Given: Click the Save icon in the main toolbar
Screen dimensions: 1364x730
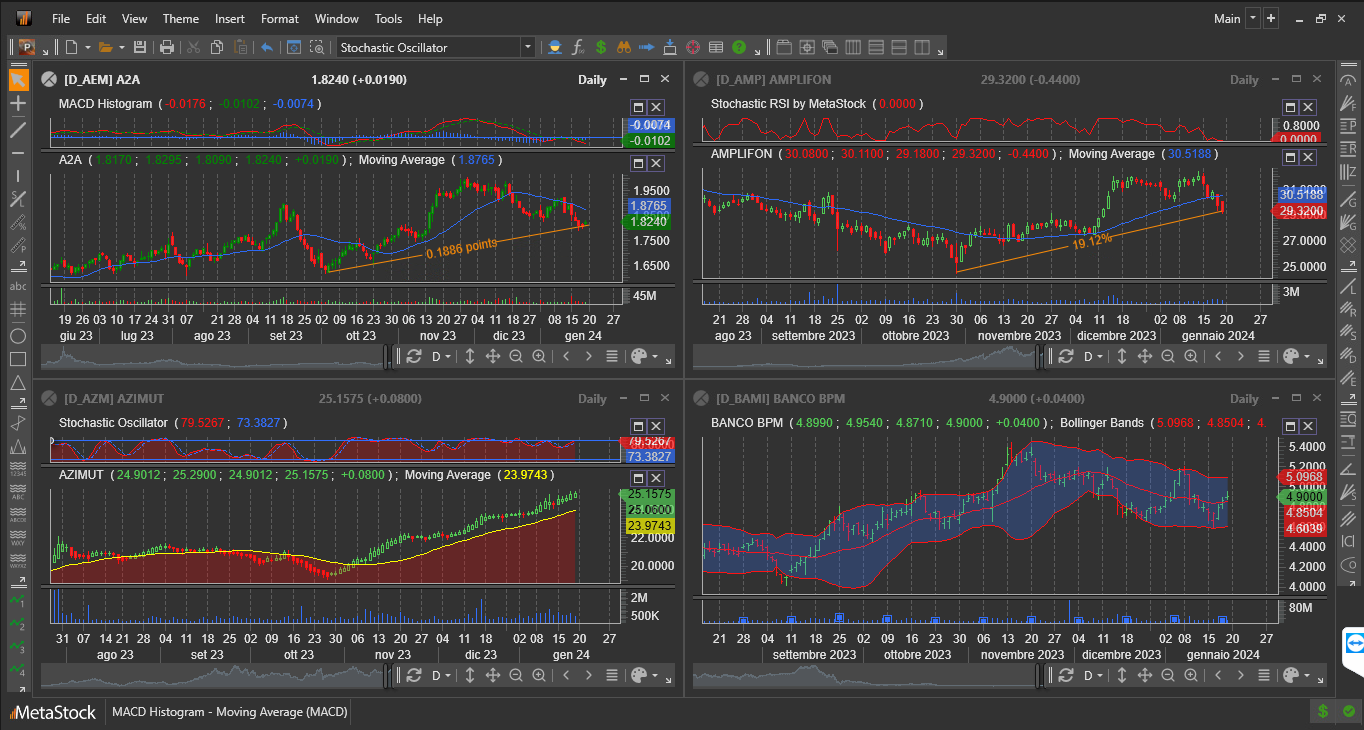Looking at the screenshot, I should 140,47.
